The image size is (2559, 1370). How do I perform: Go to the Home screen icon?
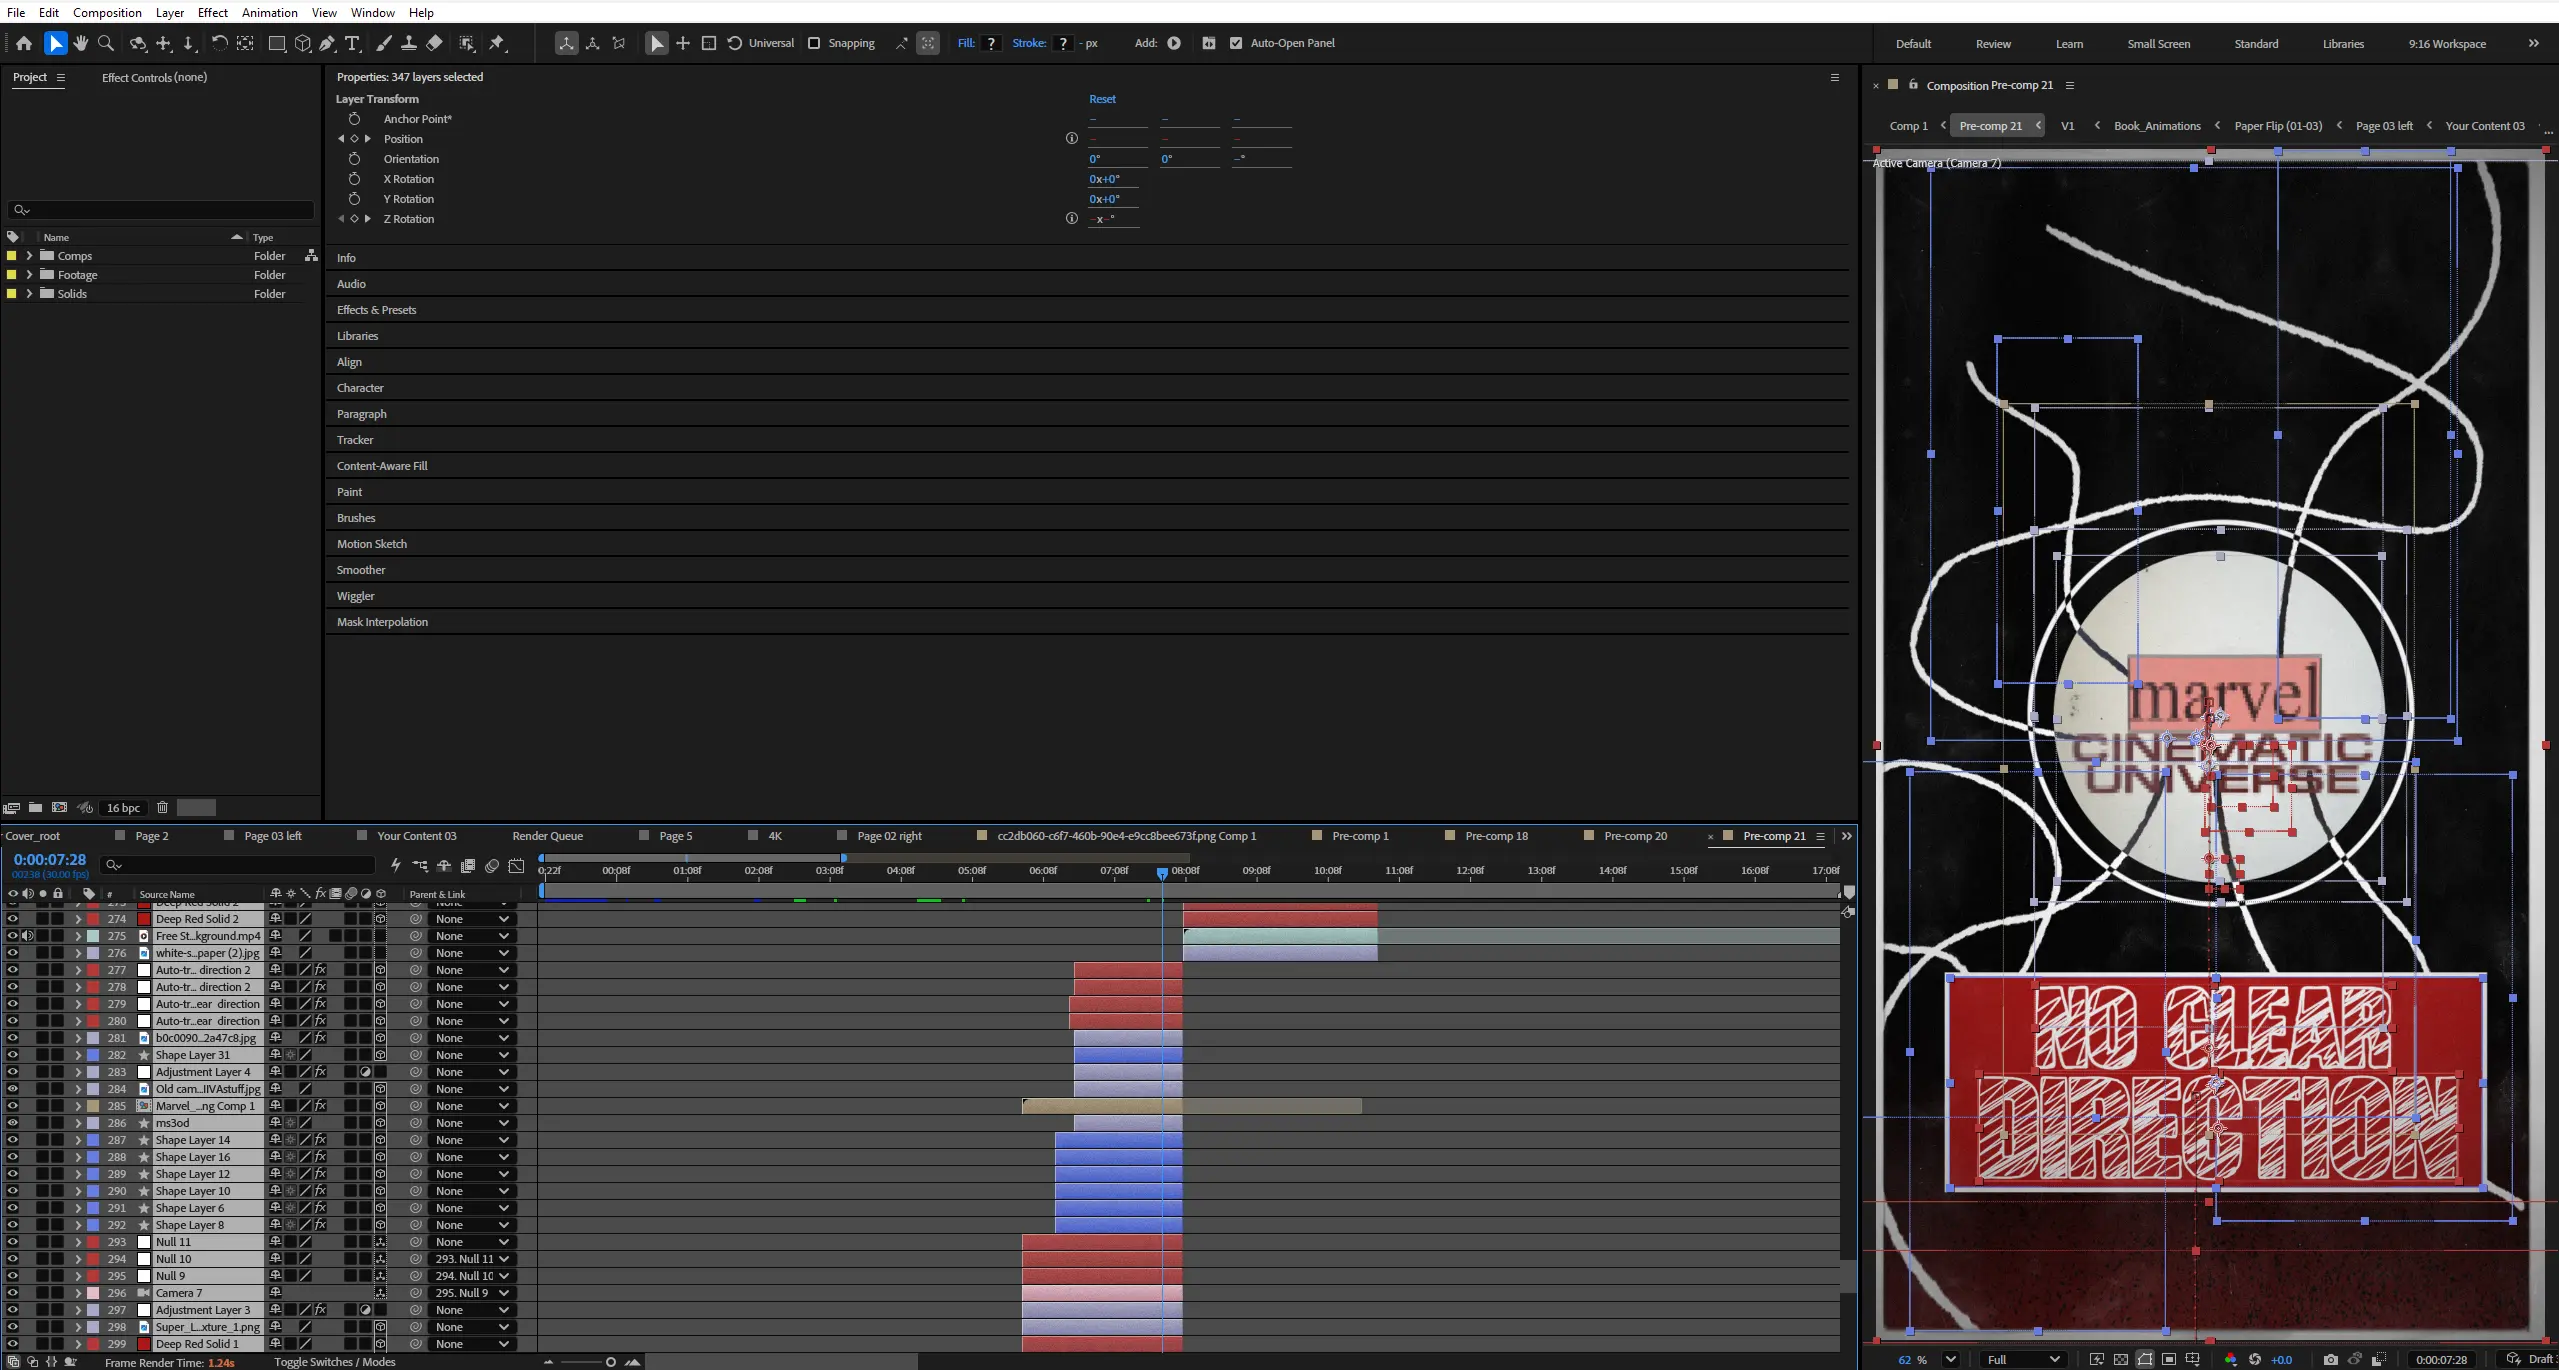24,43
